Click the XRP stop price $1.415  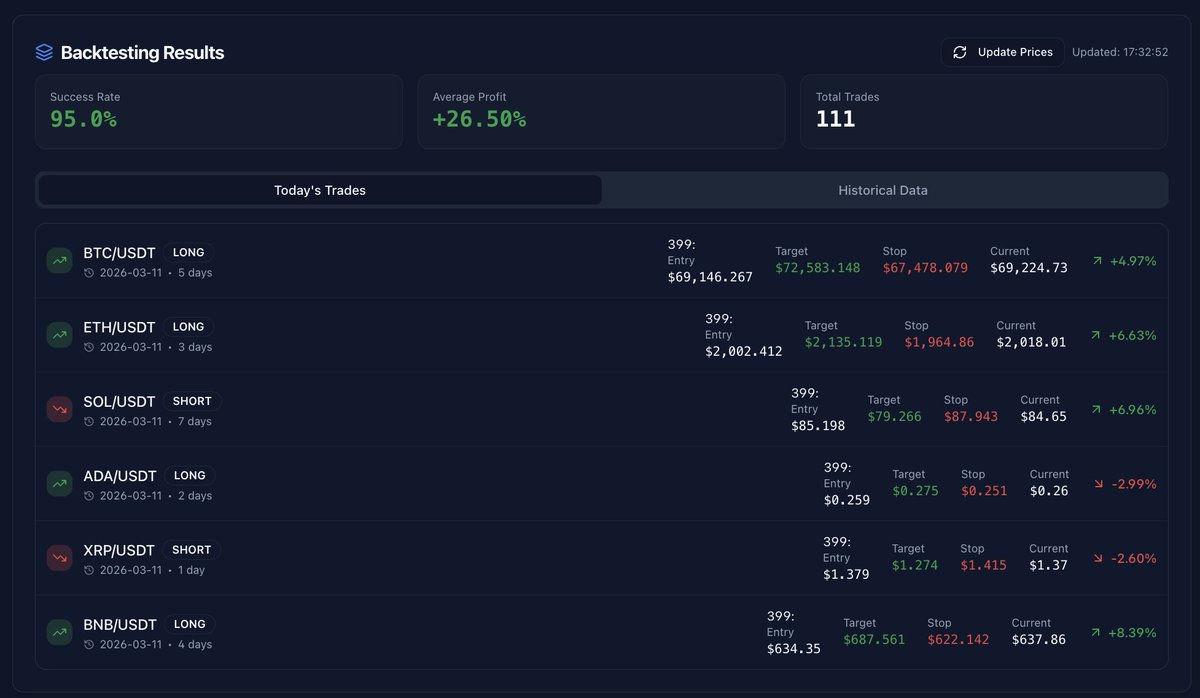tap(984, 565)
